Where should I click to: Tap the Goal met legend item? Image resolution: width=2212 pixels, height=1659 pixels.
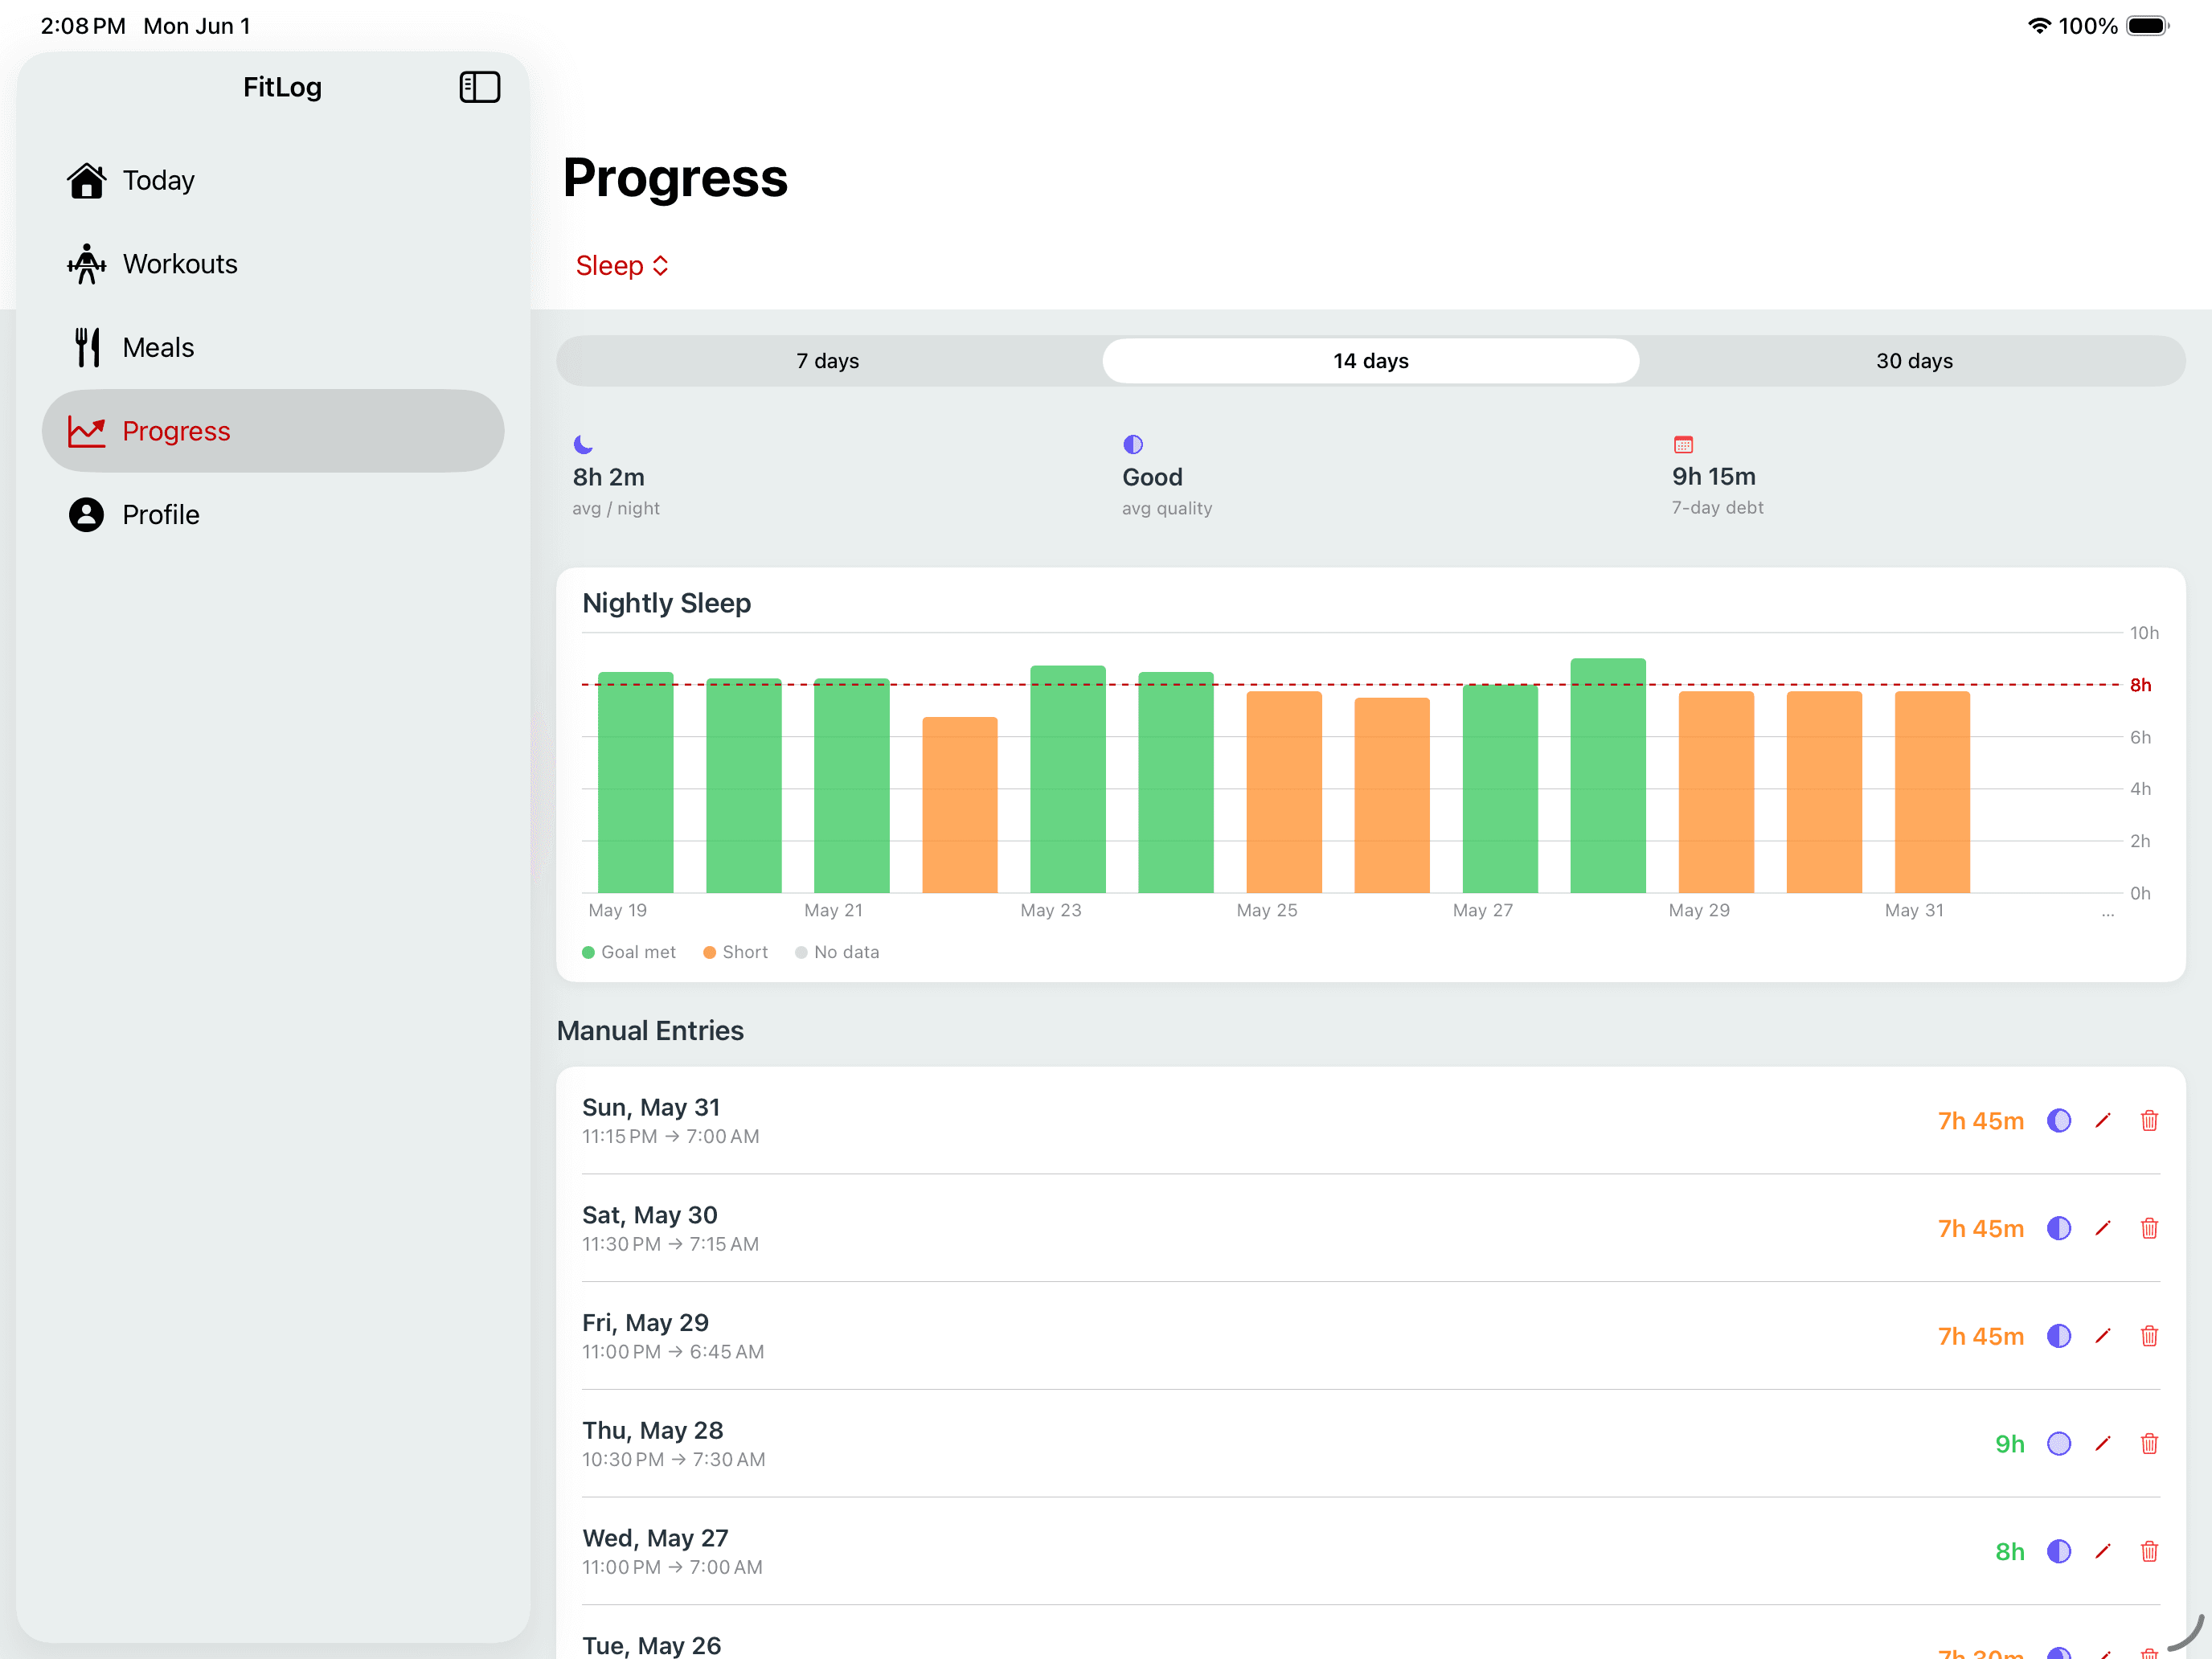click(629, 952)
